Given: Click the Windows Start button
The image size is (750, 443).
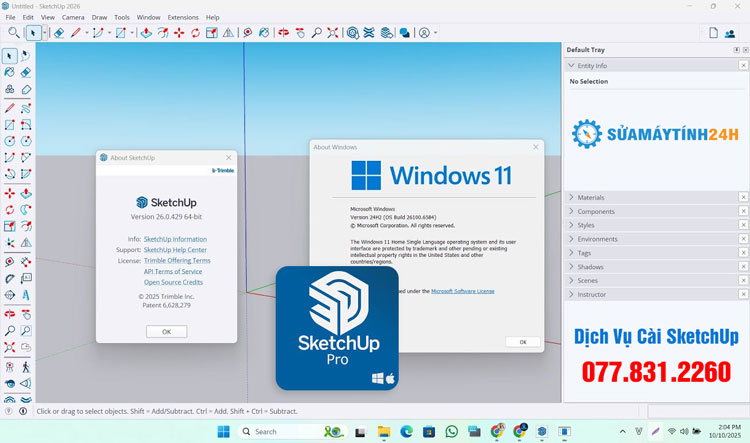Looking at the screenshot, I should [x=223, y=432].
